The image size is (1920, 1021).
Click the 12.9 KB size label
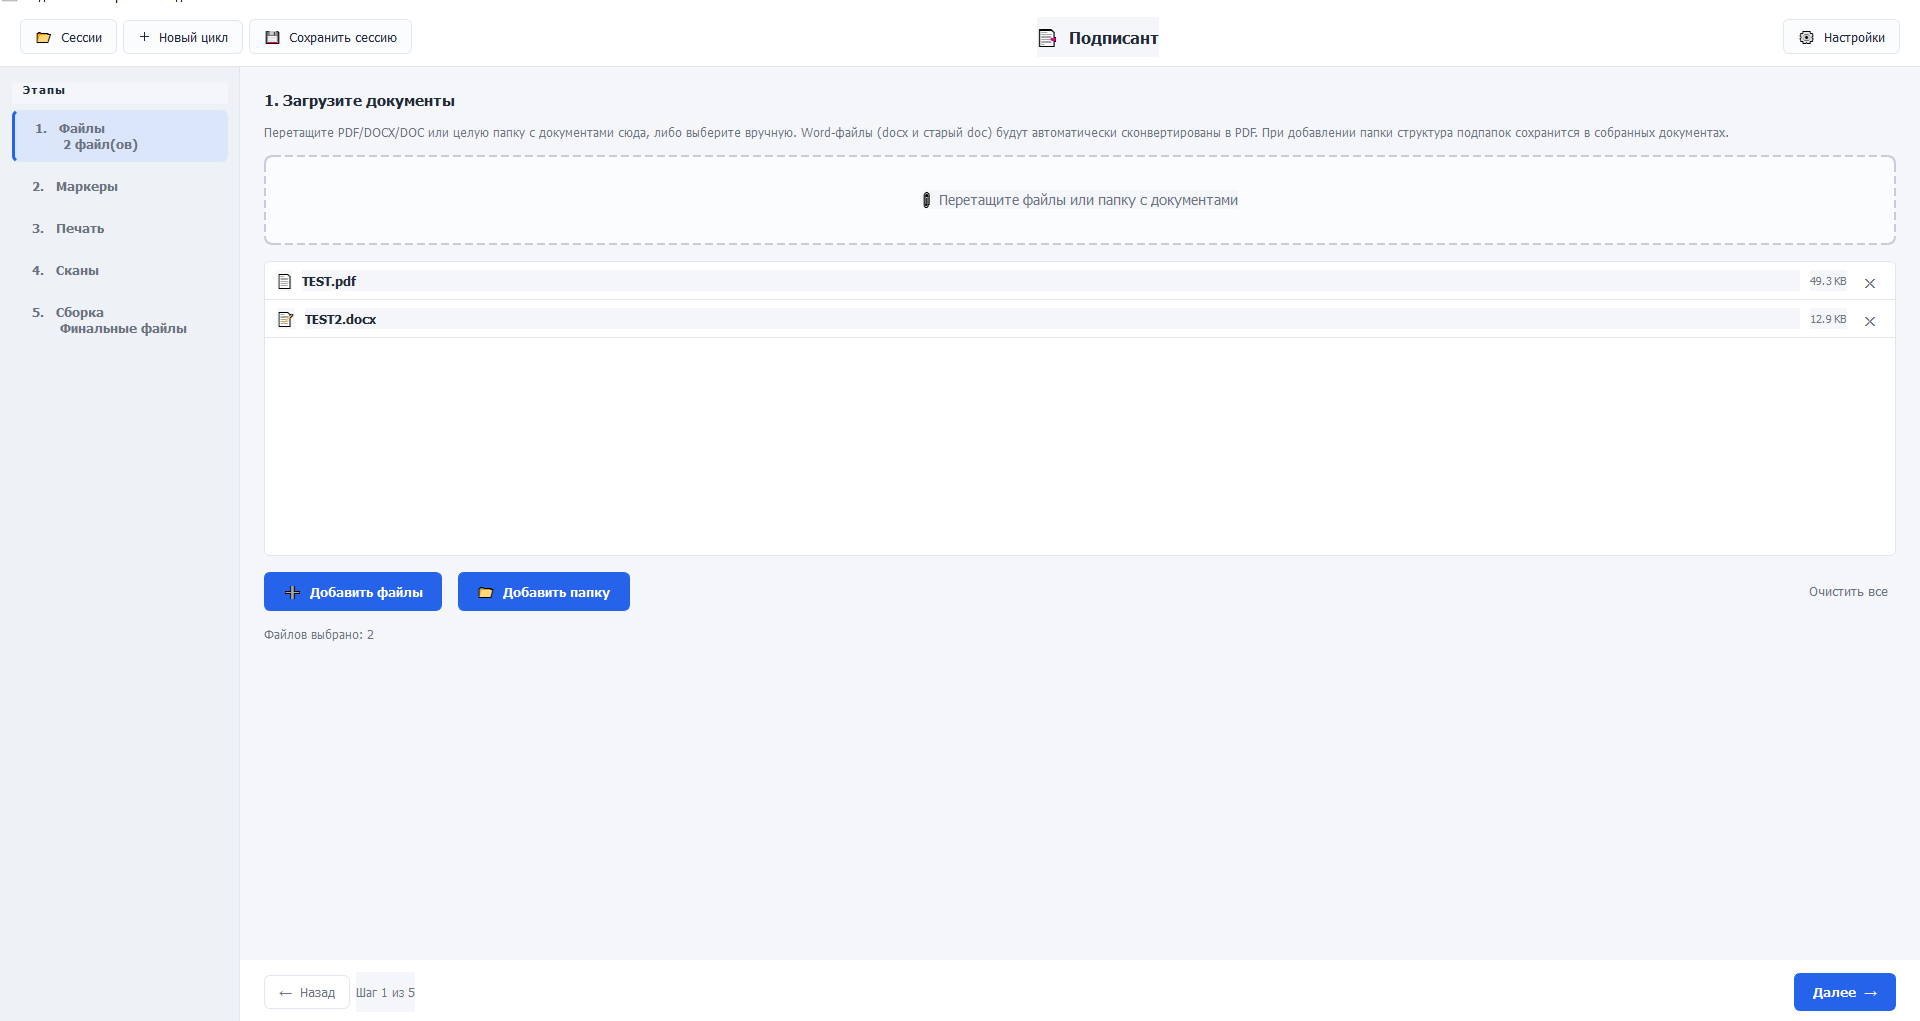tap(1828, 320)
